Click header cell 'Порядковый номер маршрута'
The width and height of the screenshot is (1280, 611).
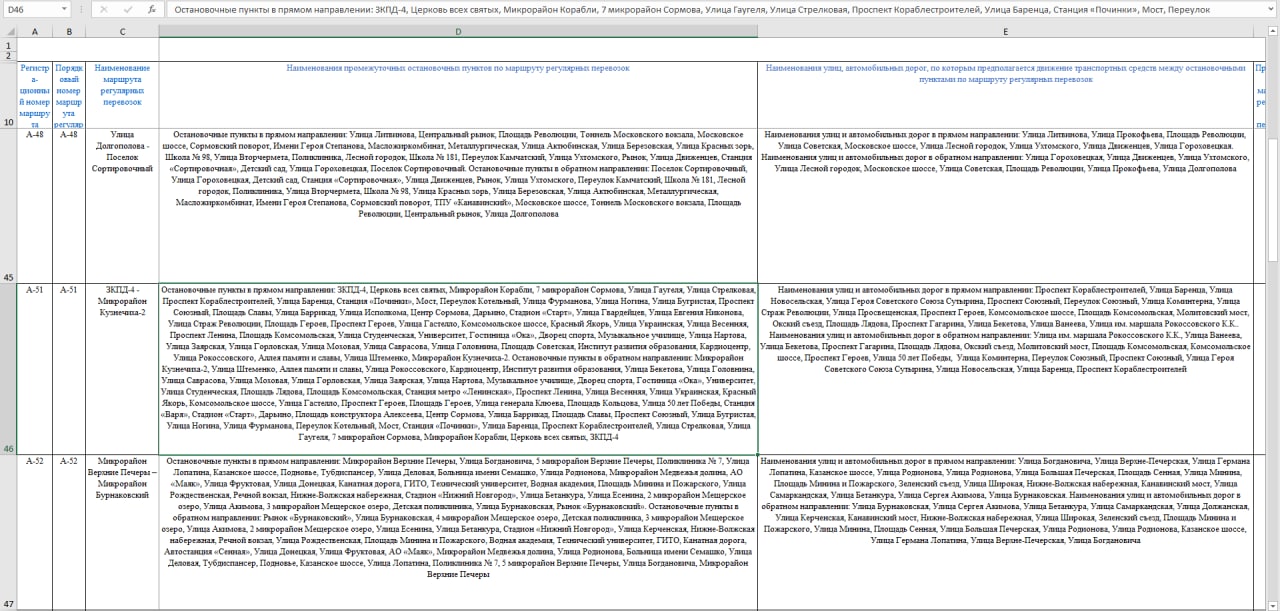pos(69,95)
